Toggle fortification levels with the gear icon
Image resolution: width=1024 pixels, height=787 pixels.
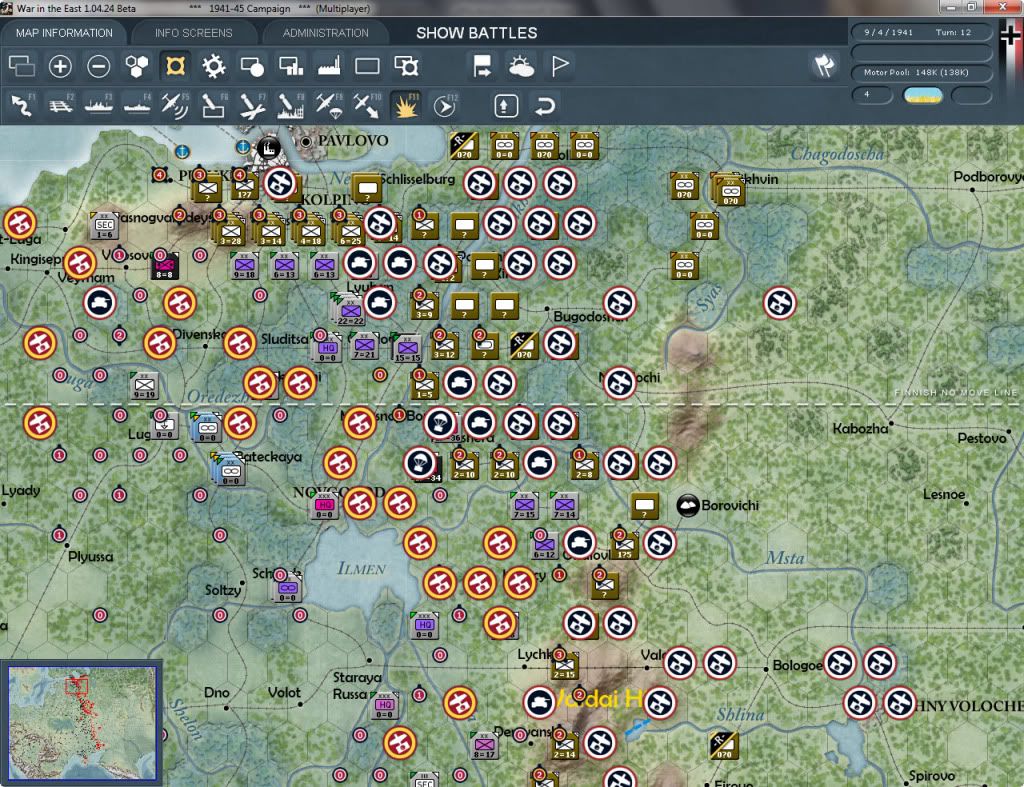point(214,66)
